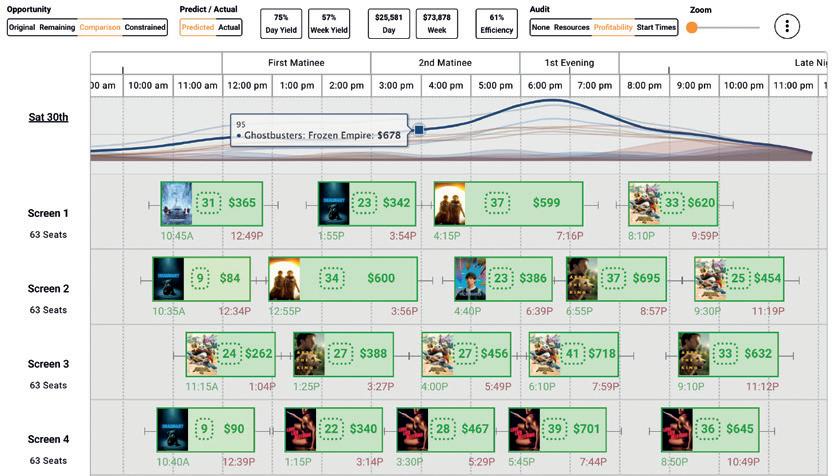Image resolution: width=837 pixels, height=476 pixels.
Task: Click the 11:19P end time on Screen 2
Action: (x=768, y=311)
